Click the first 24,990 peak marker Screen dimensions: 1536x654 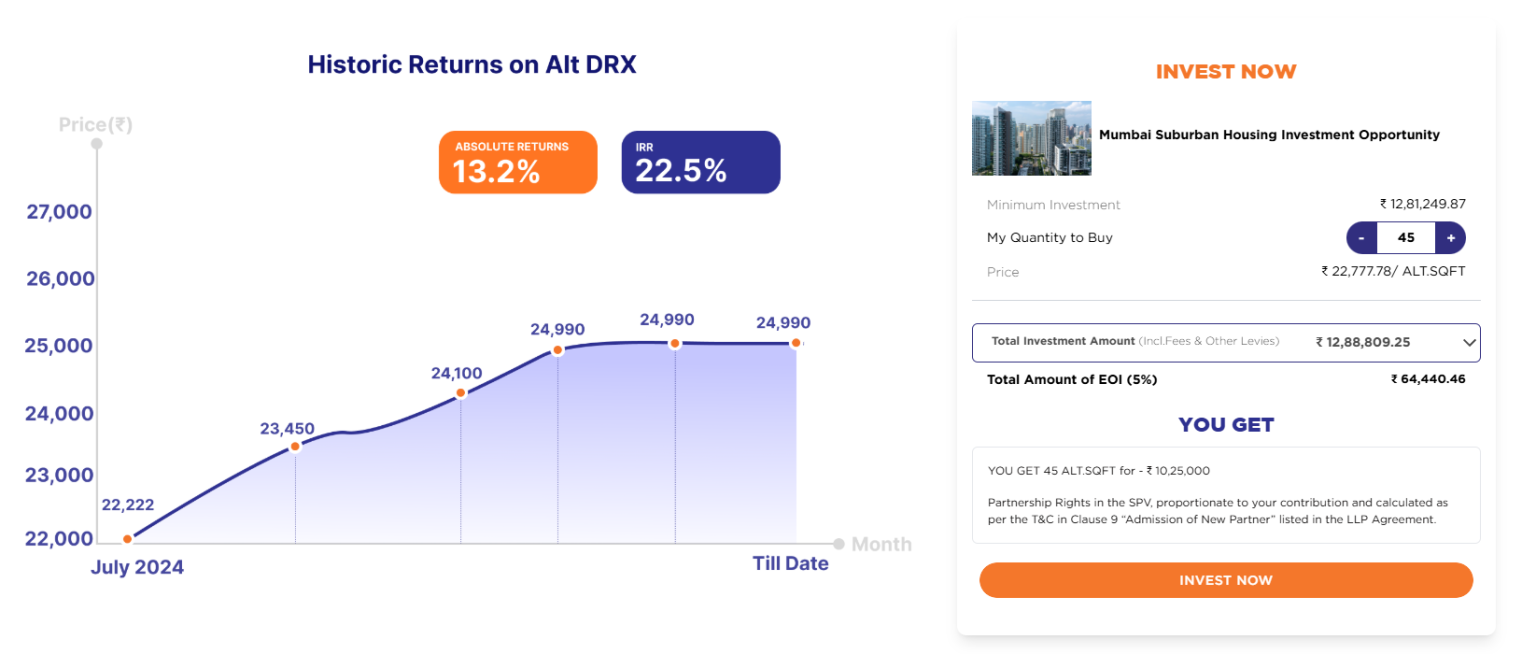557,350
